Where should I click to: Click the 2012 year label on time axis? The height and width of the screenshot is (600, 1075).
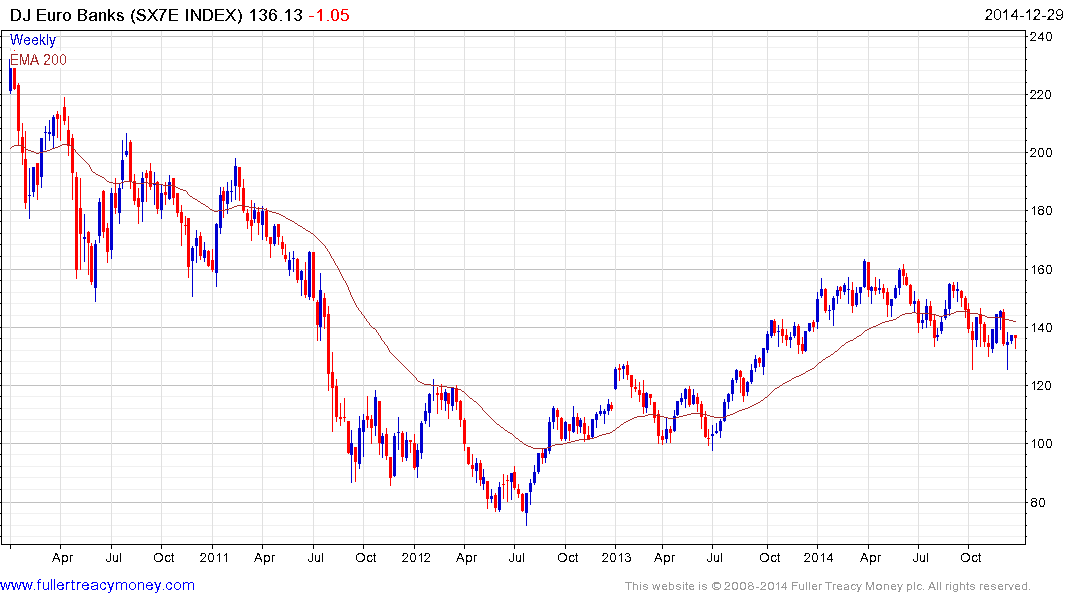[415, 557]
